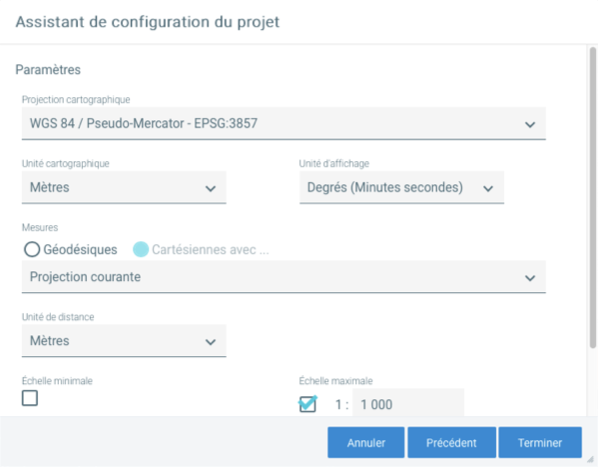Click the chevron in Unité cartographique field
The image size is (598, 467).
pos(211,189)
